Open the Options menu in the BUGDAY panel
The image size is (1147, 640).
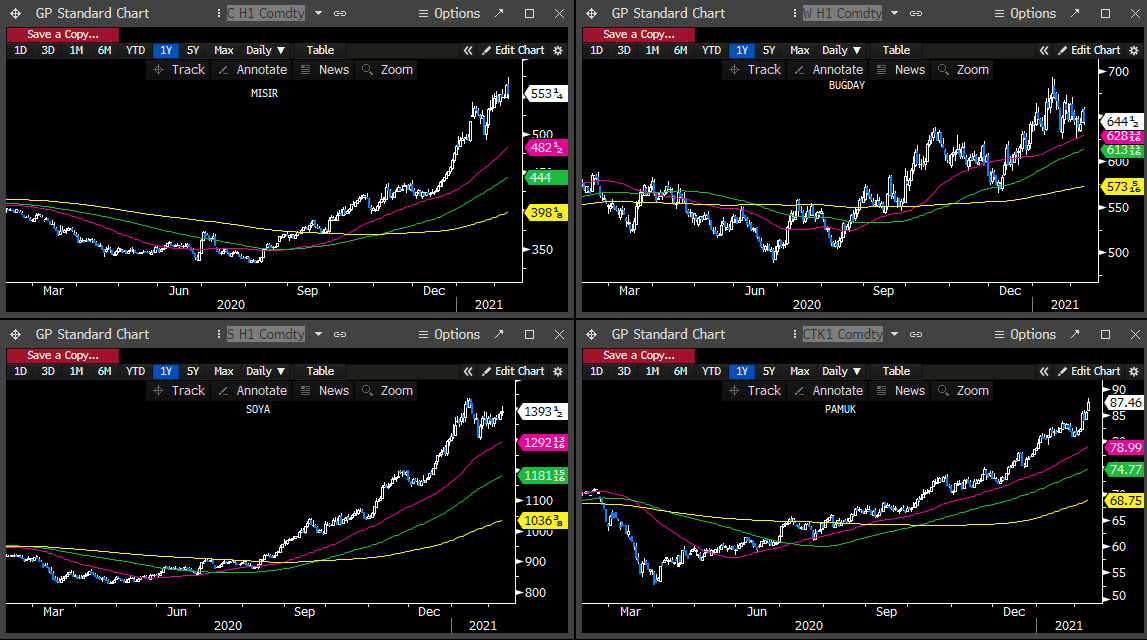1025,13
